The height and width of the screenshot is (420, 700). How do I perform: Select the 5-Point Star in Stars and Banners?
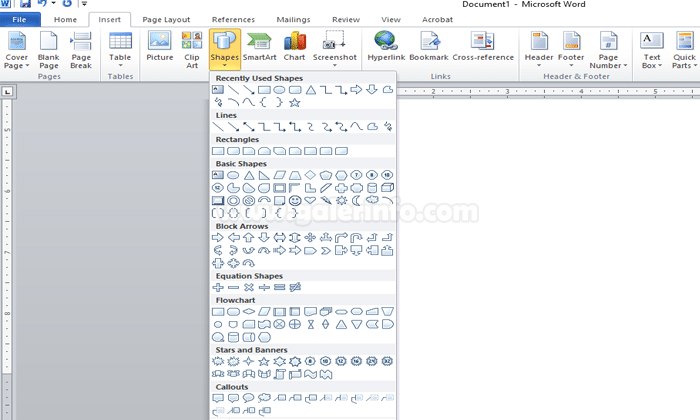point(264,362)
